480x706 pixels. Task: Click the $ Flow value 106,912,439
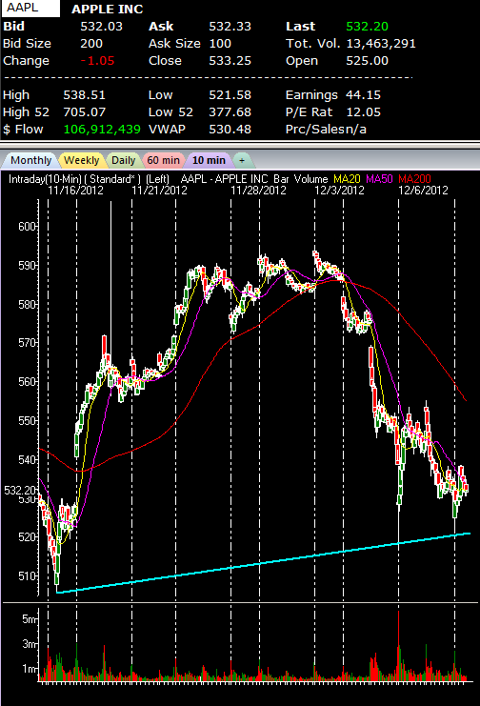pyautogui.click(x=102, y=130)
